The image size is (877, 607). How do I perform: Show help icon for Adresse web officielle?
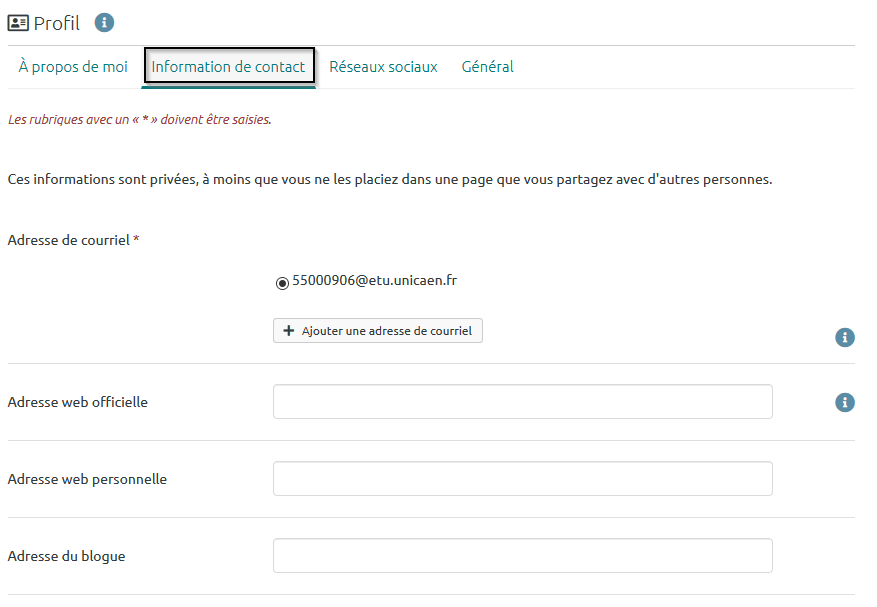point(845,402)
